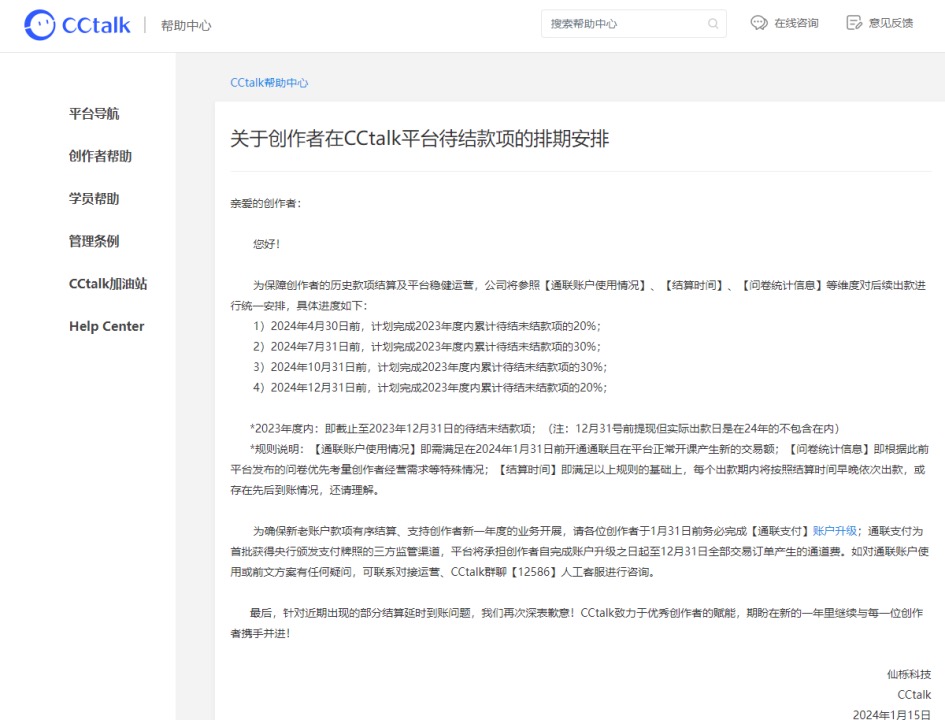Click the closing paragraph starting 最后，针对近期

point(577,623)
